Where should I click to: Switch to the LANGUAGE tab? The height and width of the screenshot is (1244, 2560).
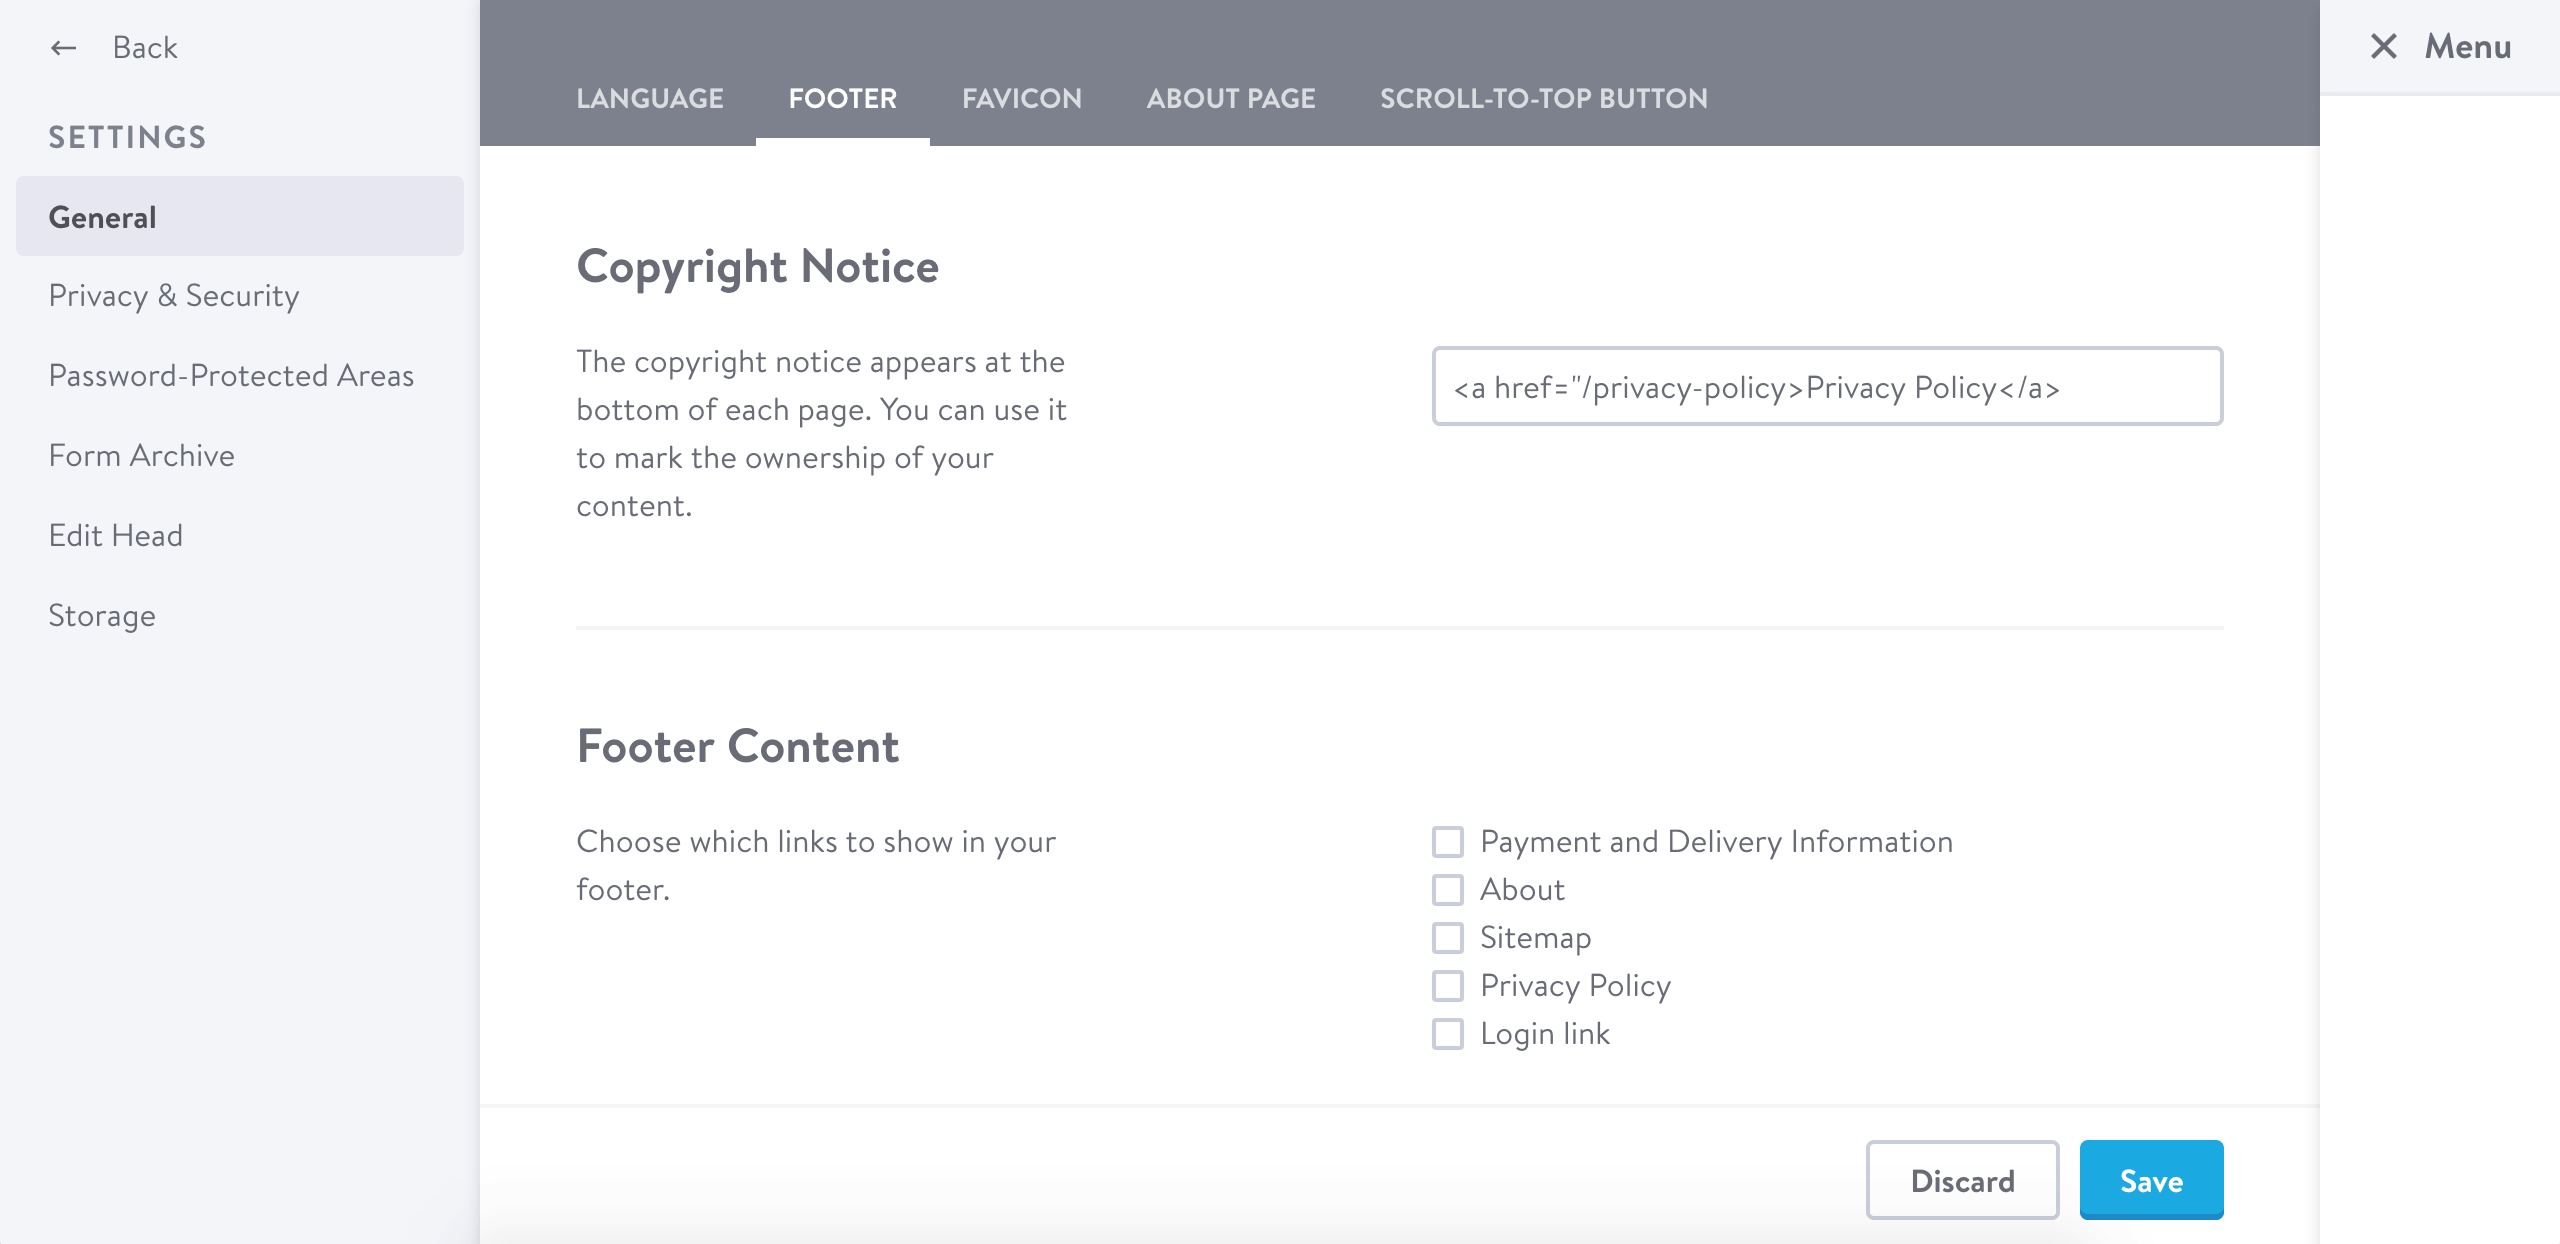(650, 98)
